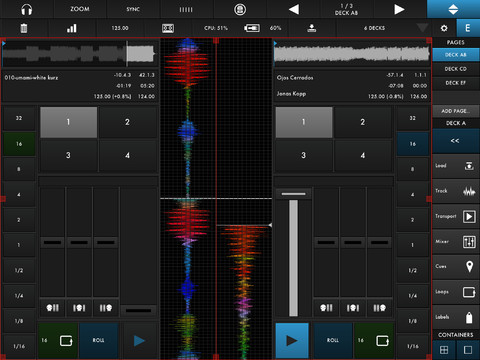Screen dimensions: 480x360
Task: Select ZOOM in top bar
Action: (x=80, y=9)
